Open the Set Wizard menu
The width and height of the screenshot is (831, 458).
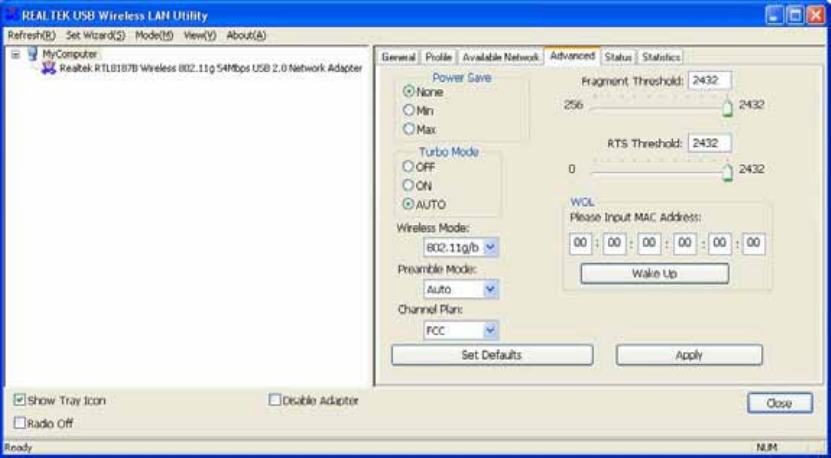96,36
